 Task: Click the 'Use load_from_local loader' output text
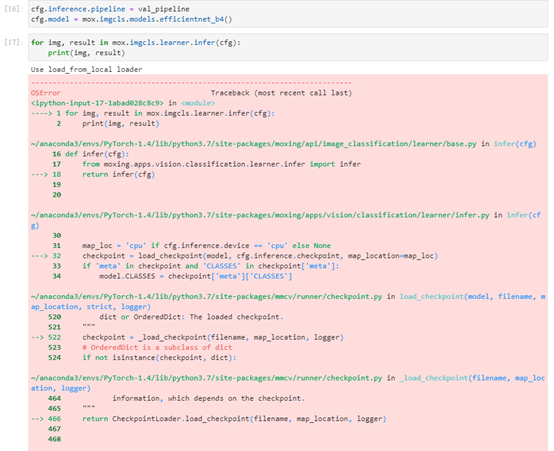pos(87,69)
